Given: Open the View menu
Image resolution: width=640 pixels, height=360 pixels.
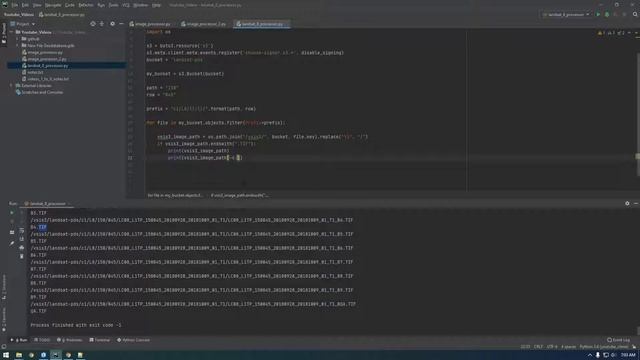Looking at the screenshot, I should click(37, 5).
